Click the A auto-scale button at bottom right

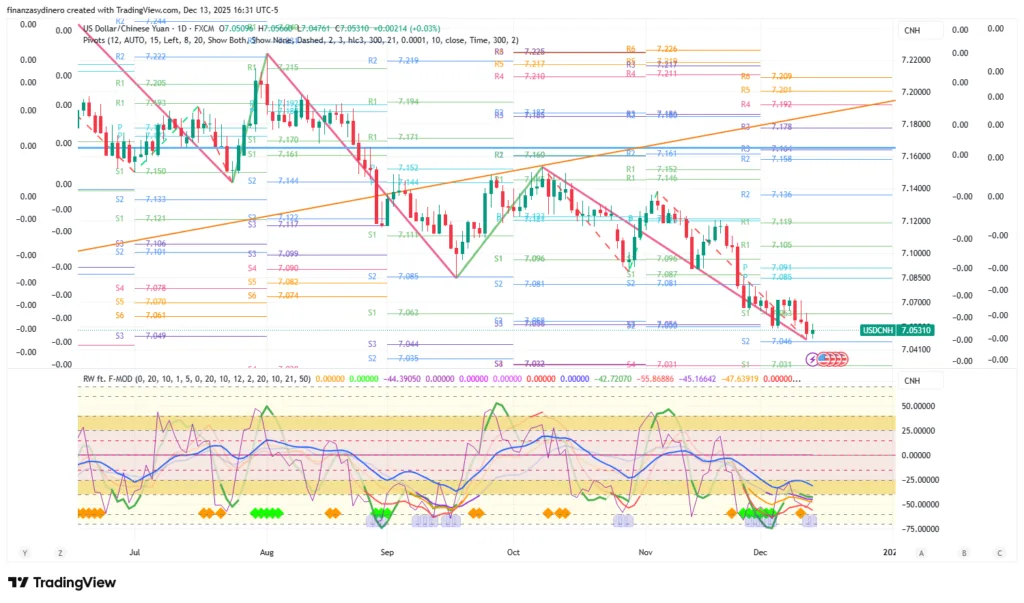pos(920,552)
